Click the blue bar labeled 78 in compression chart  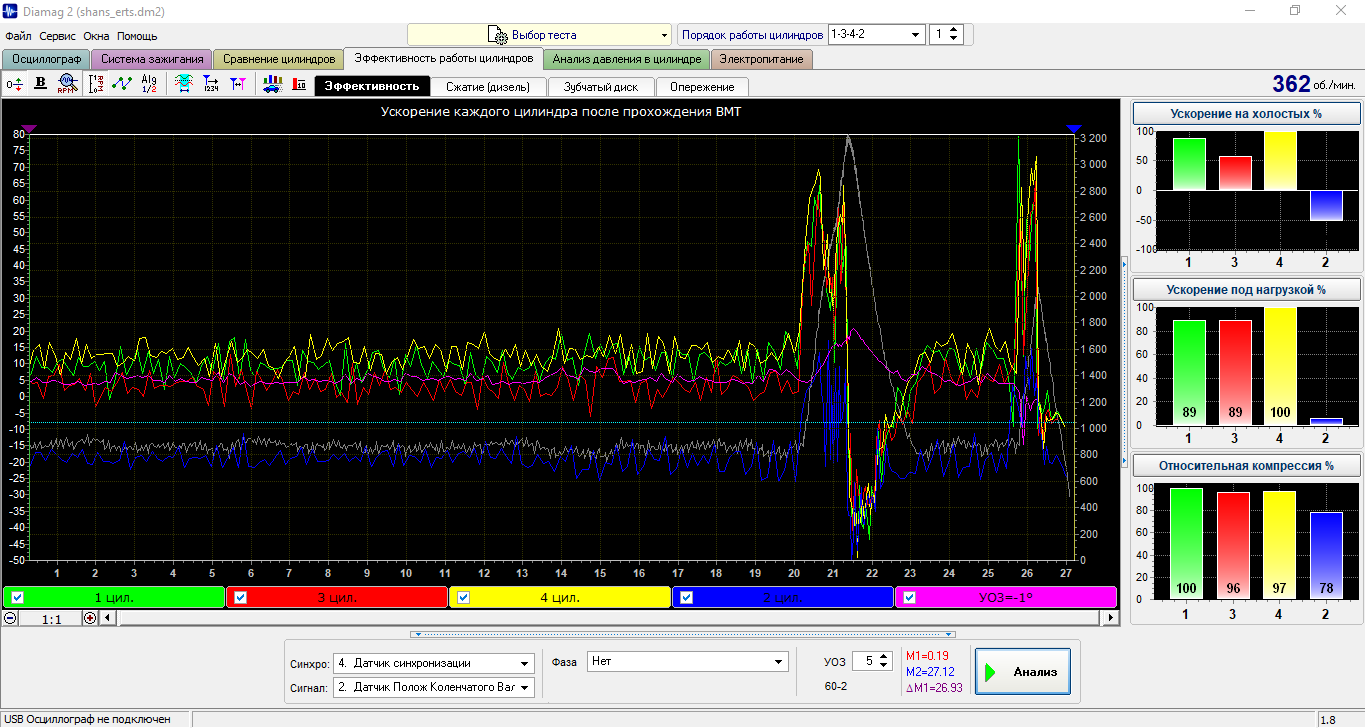click(1325, 555)
